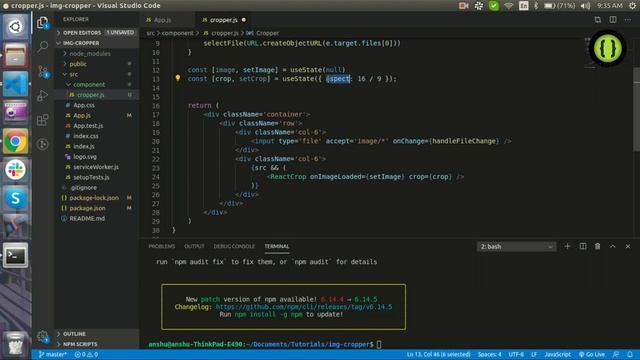Open the Manage gear in activity bar
640x360 pixels.
pyautogui.click(x=42, y=337)
